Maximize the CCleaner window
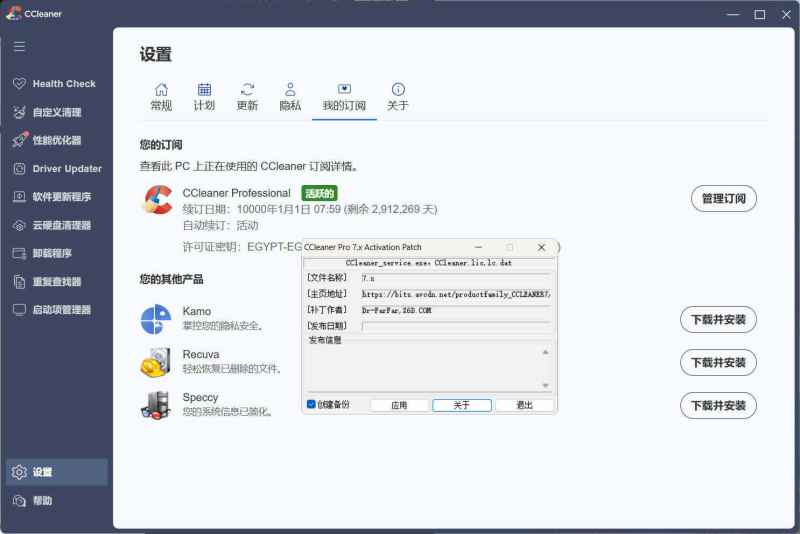The image size is (800, 534). 760,14
